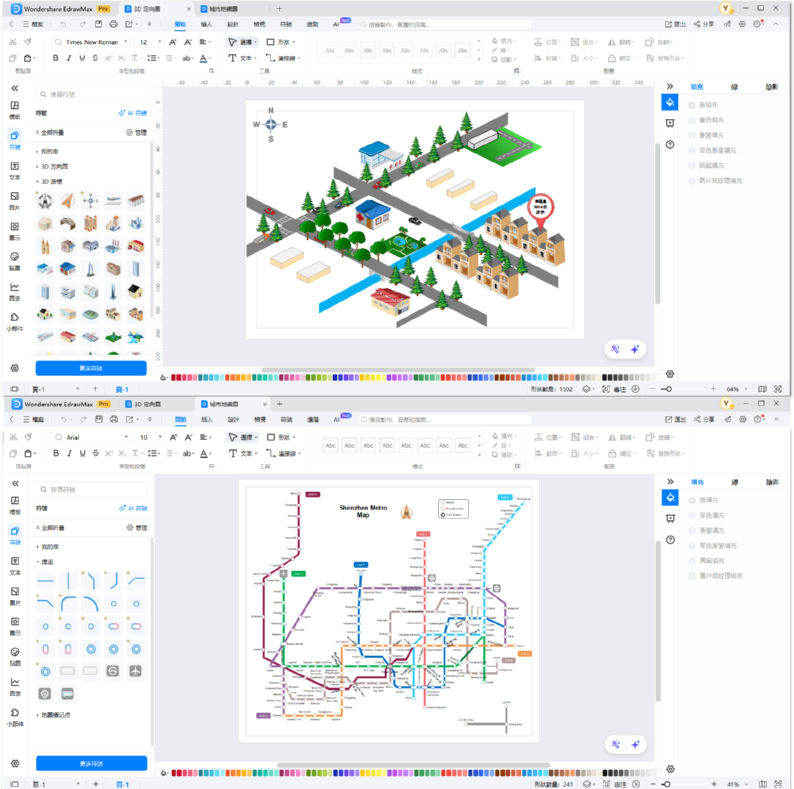
Task: Open Templates (模板) sidebar in 3D map window
Action: (15, 109)
